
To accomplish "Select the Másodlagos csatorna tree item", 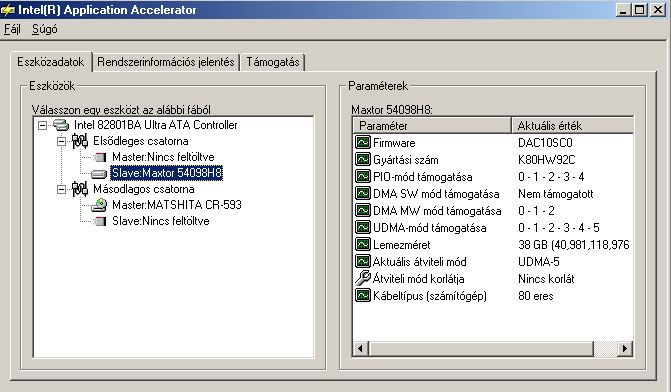I will pyautogui.click(x=143, y=189).
